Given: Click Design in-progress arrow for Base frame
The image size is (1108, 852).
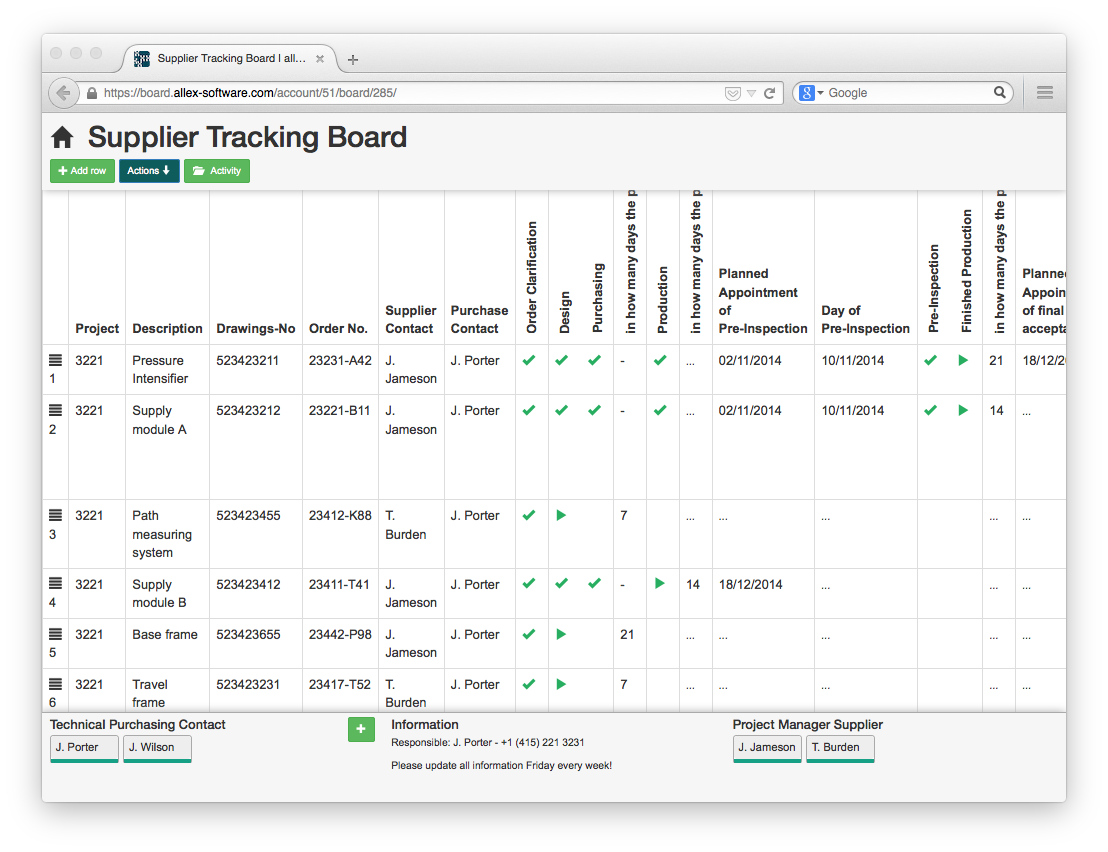Looking at the screenshot, I should [x=561, y=634].
